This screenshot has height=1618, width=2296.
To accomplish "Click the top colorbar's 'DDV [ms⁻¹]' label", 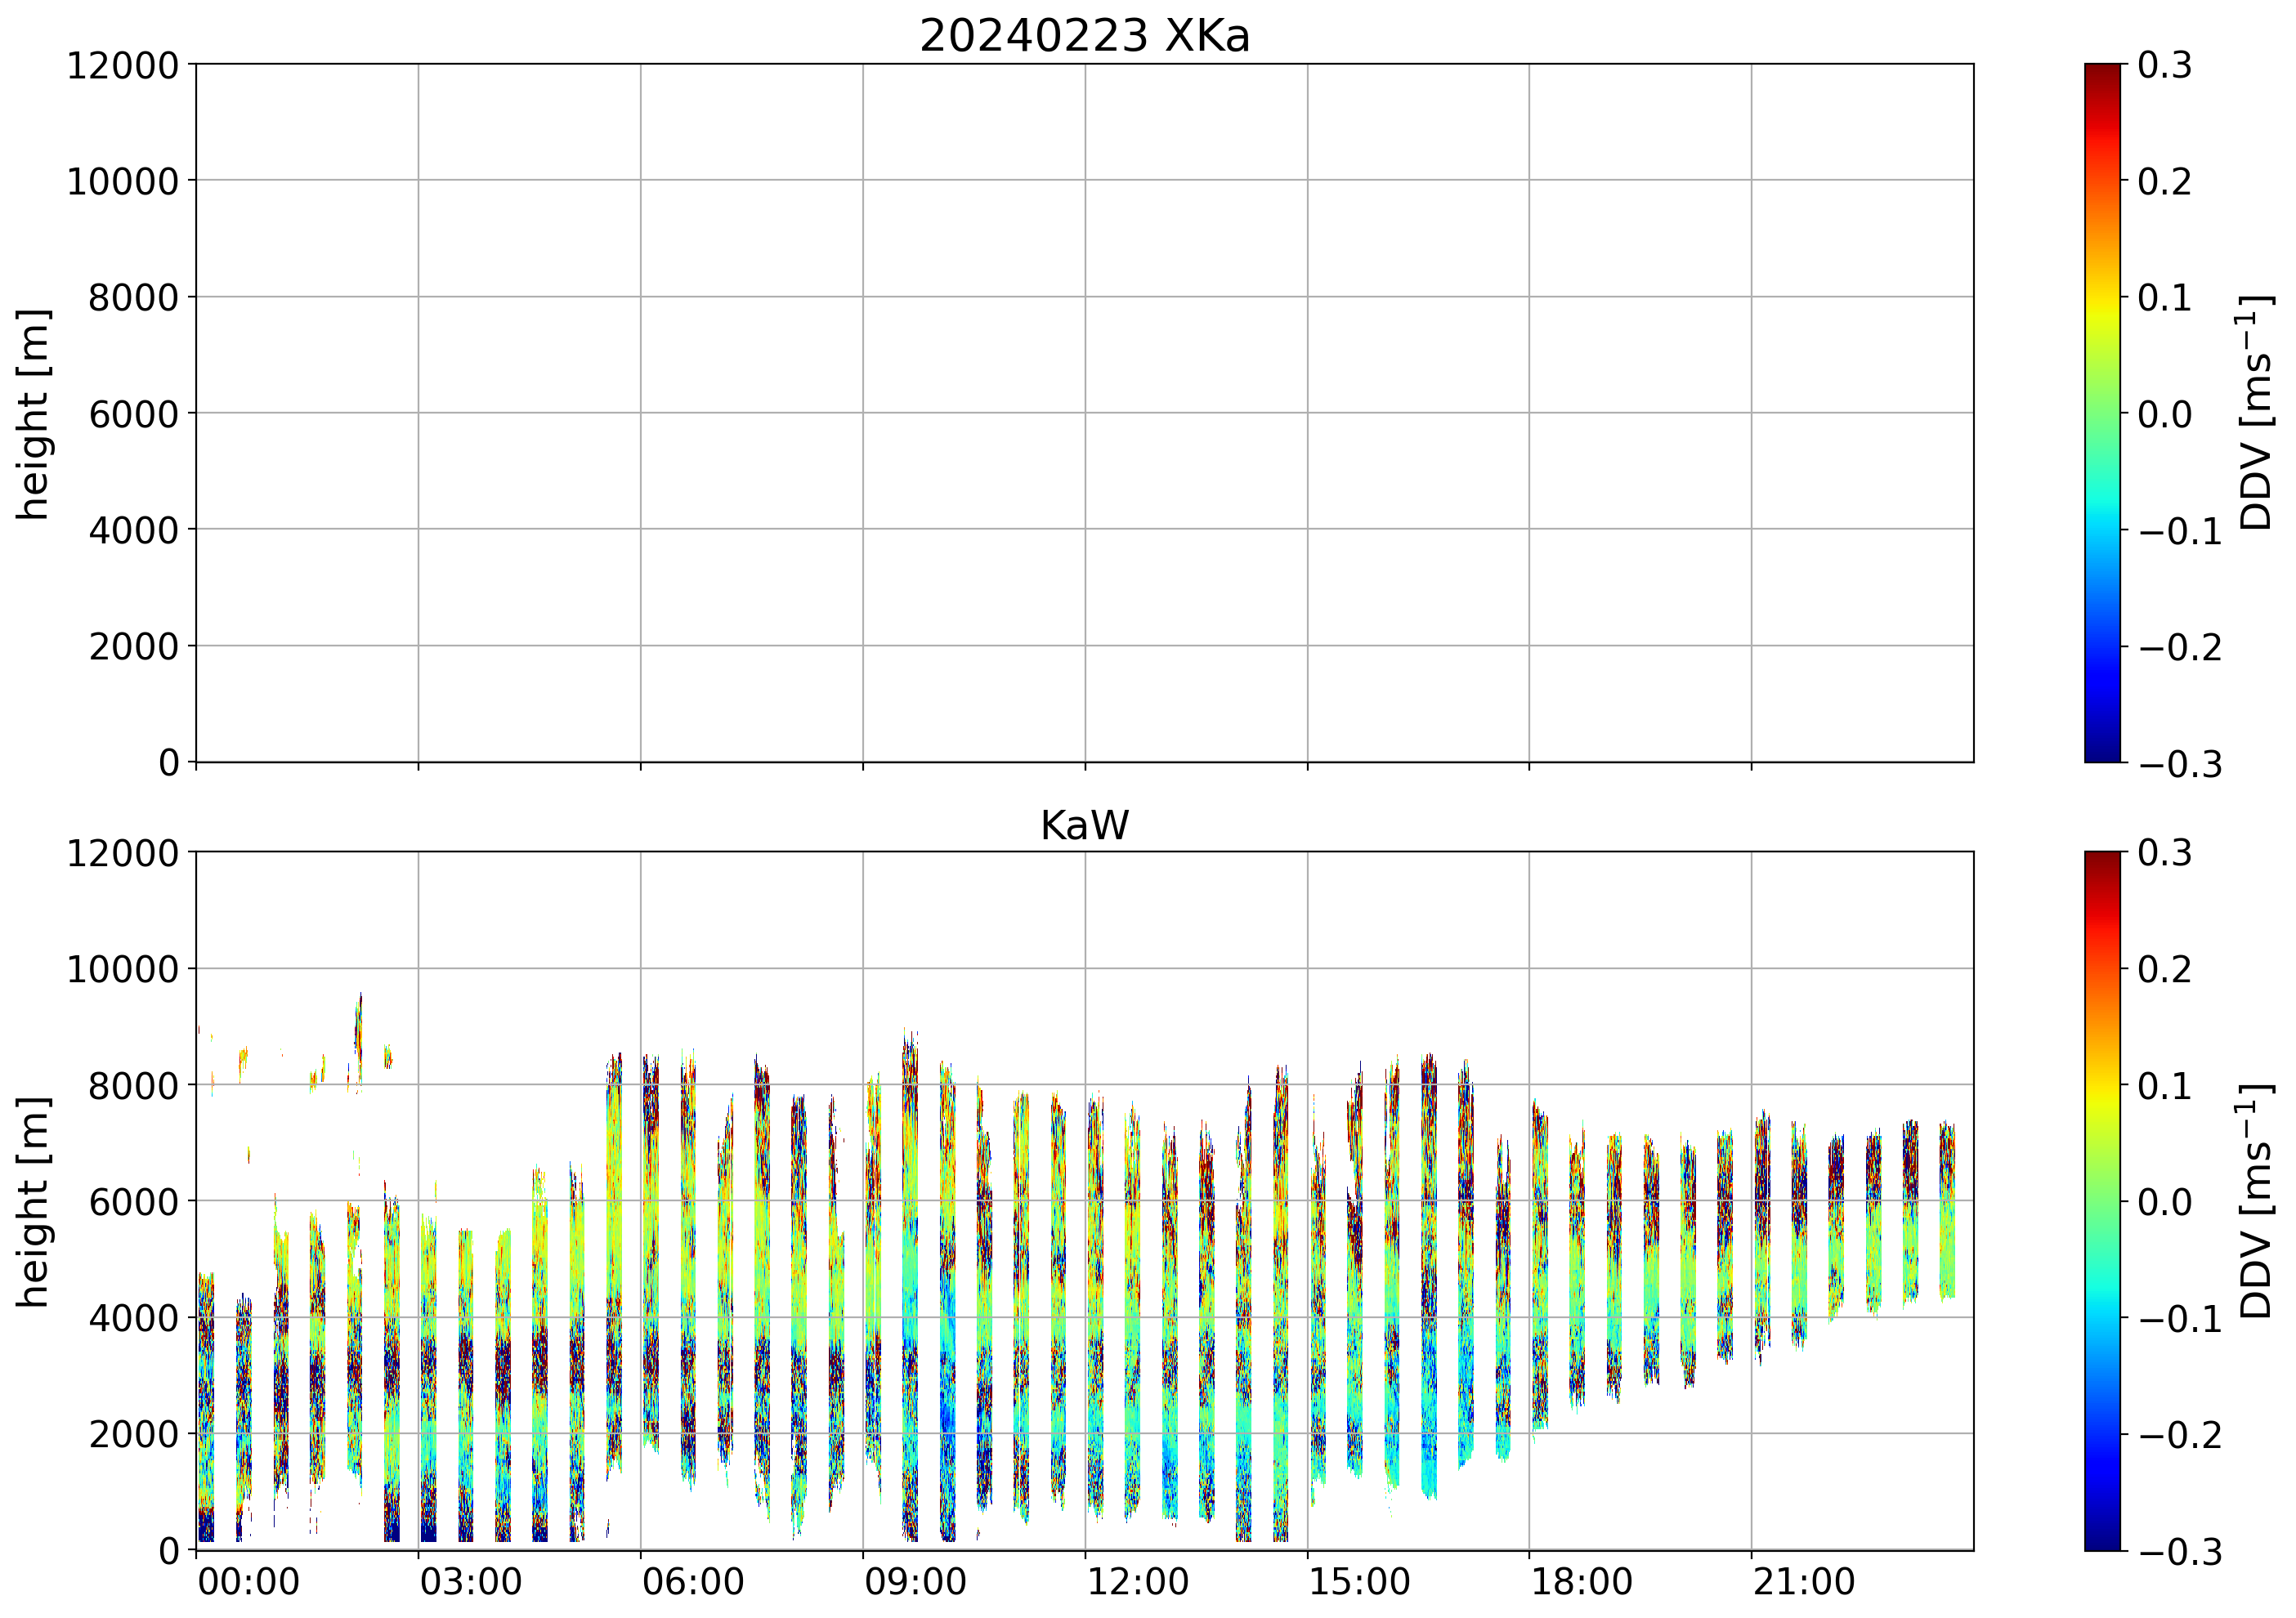I will click(2256, 413).
